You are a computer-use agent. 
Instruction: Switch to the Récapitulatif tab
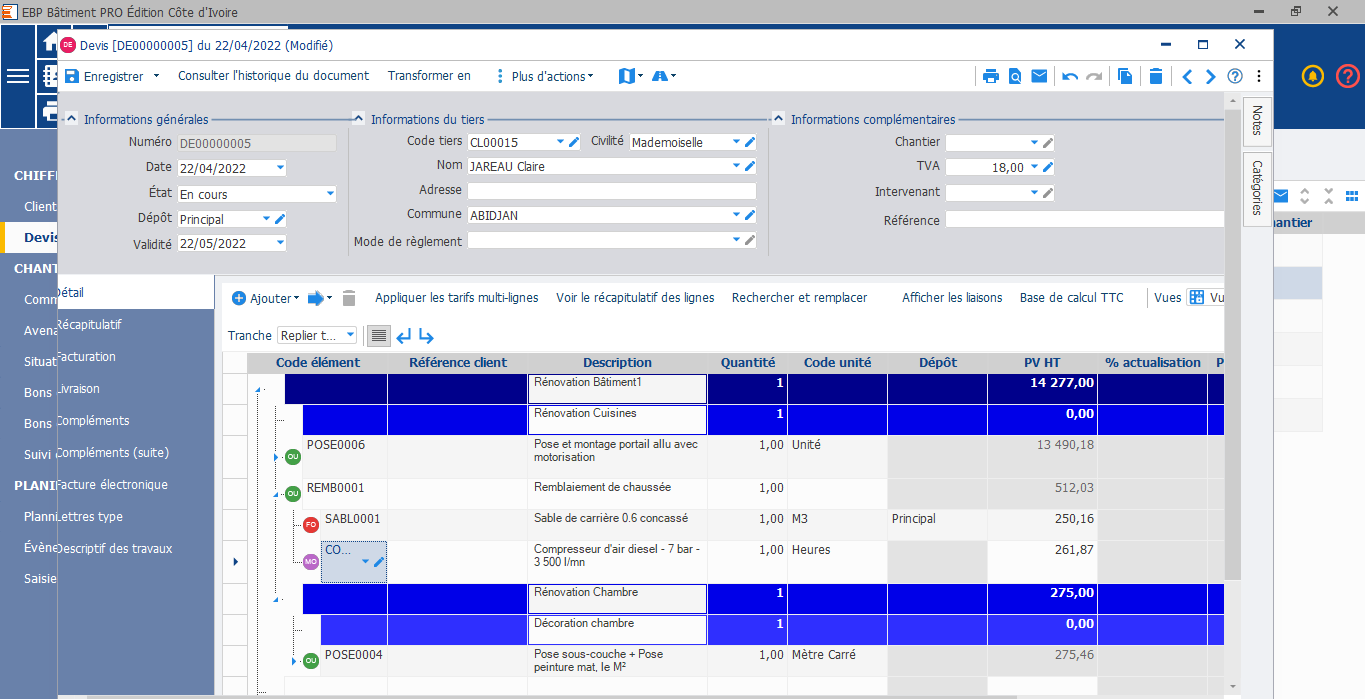pyautogui.click(x=90, y=325)
